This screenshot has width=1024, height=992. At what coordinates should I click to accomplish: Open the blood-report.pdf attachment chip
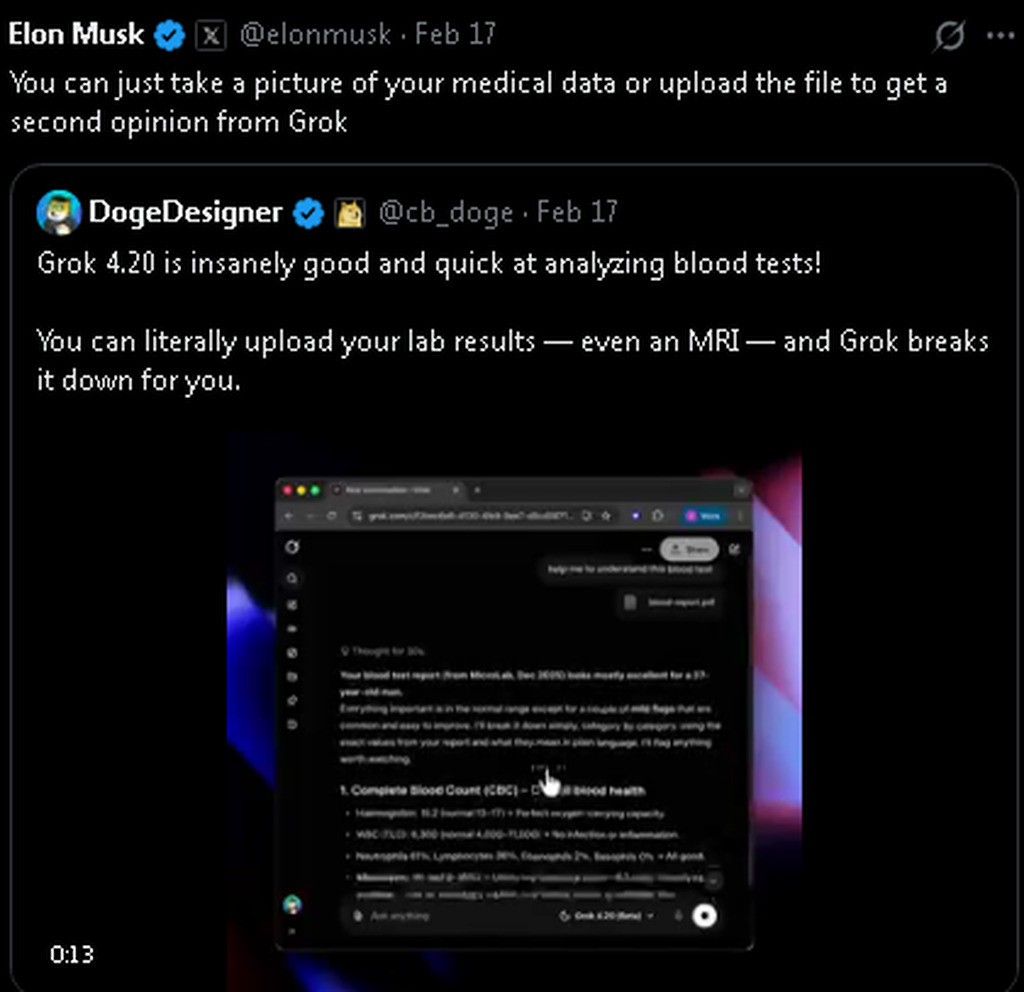pyautogui.click(x=672, y=603)
